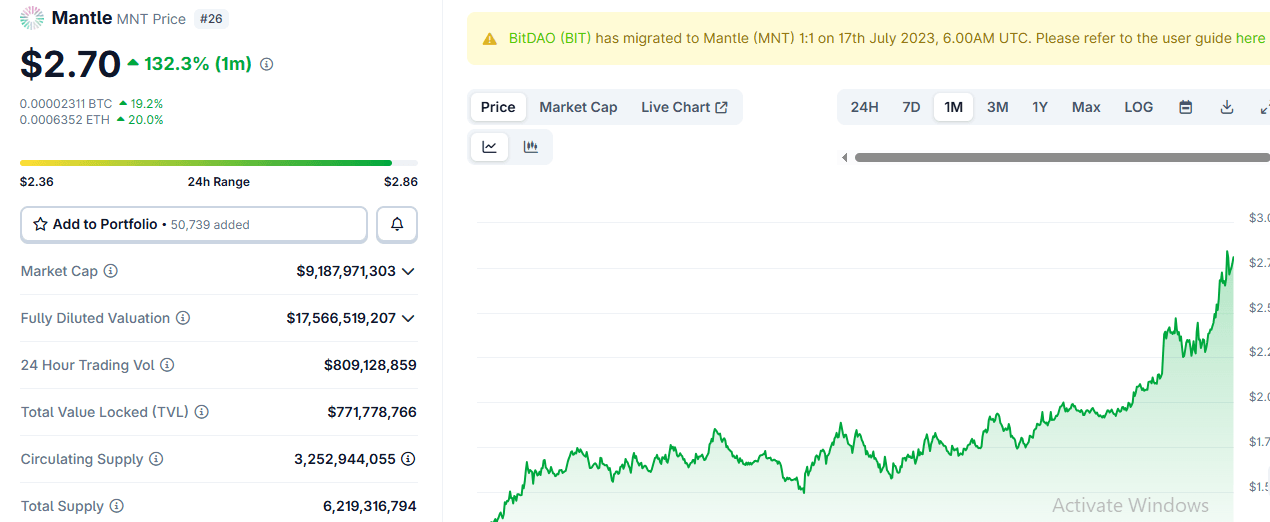Image resolution: width=1270 pixels, height=522 pixels.
Task: Click the horizontal scrollbar above the chart
Action: 1060,157
